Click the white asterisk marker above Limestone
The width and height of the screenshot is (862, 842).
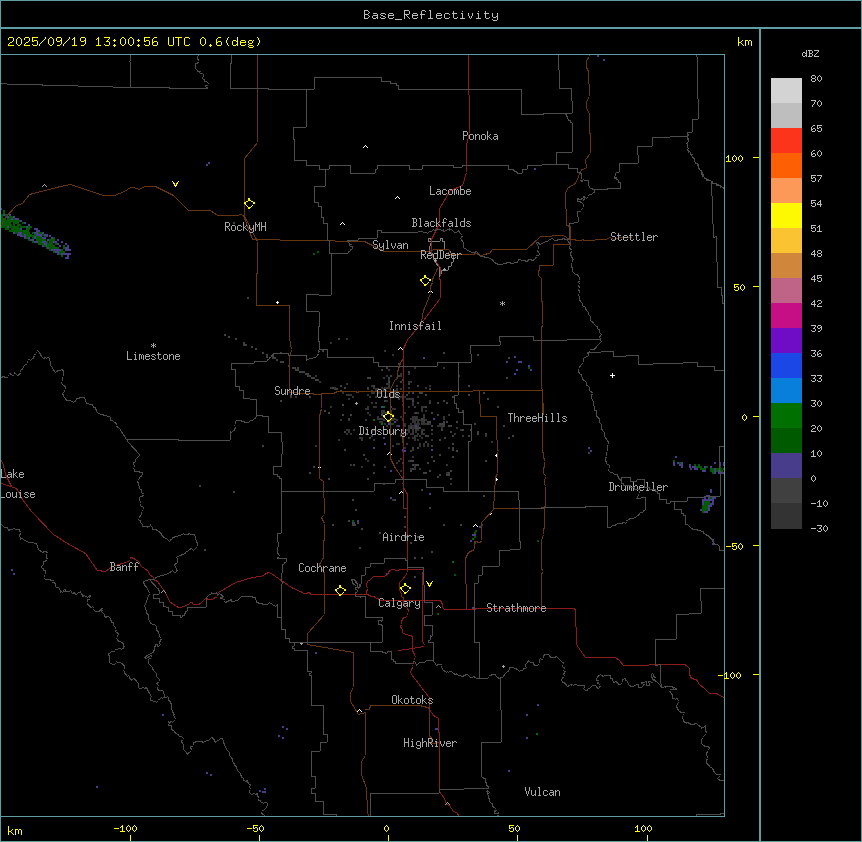(x=153, y=345)
